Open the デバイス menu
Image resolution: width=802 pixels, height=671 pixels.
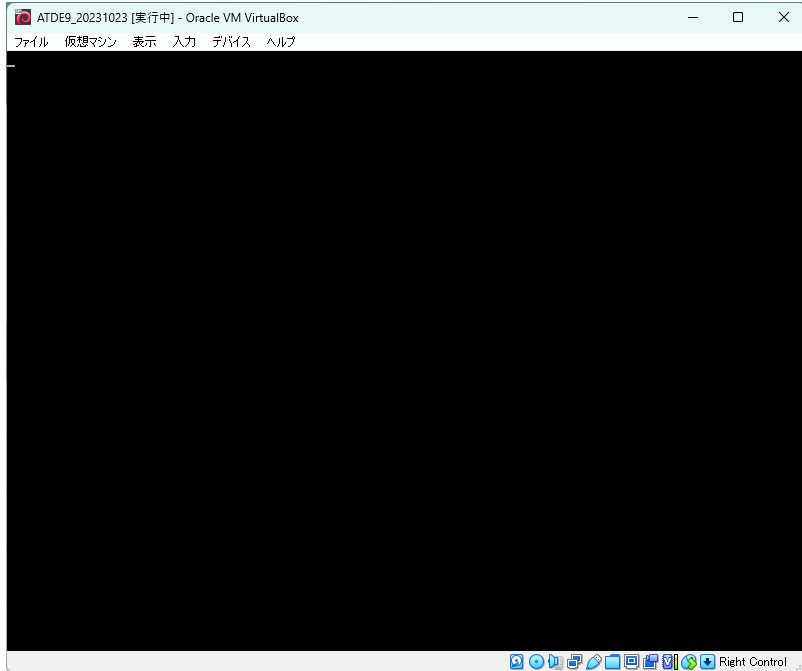(231, 42)
